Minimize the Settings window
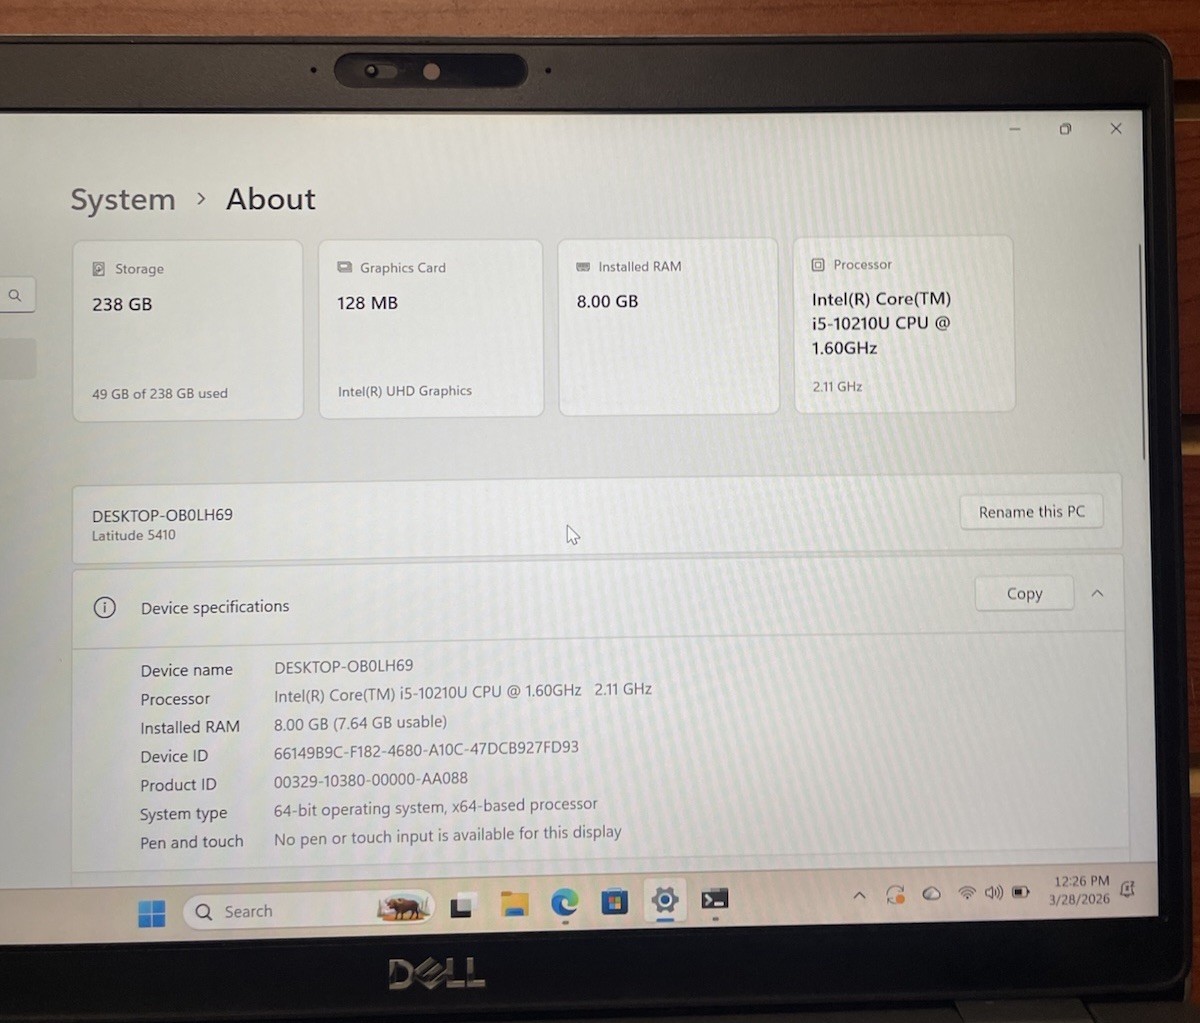1200x1023 pixels. 1015,129
